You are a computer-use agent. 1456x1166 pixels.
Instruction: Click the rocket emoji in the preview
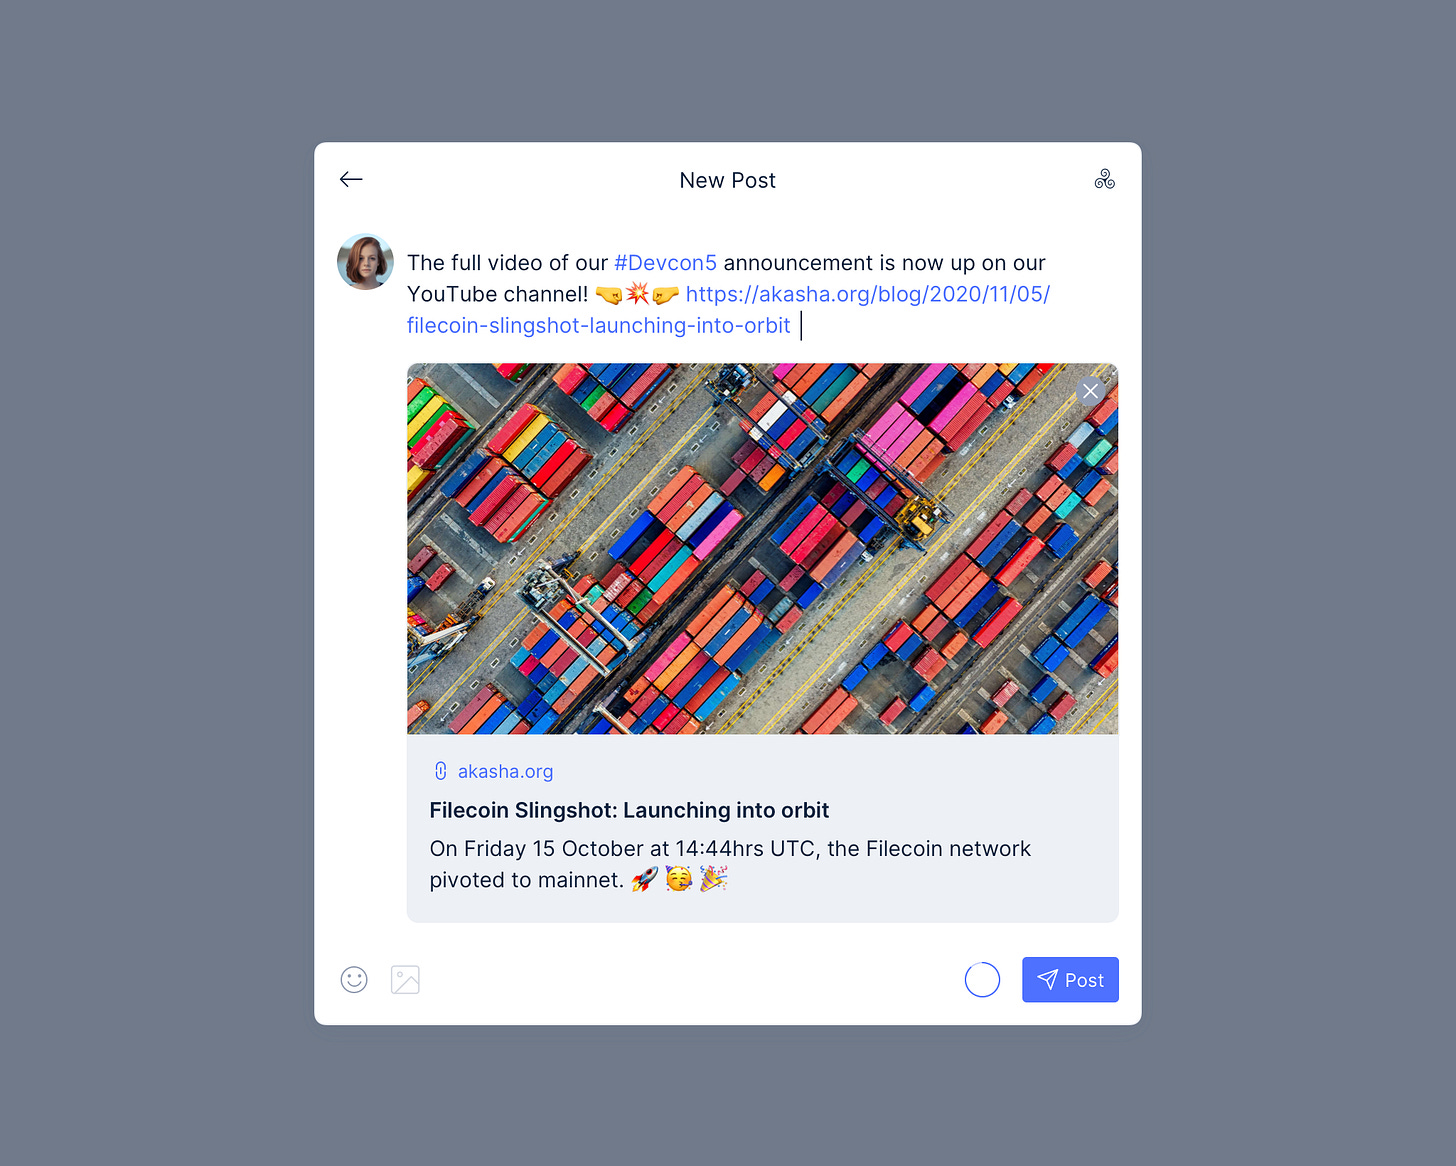click(x=645, y=879)
